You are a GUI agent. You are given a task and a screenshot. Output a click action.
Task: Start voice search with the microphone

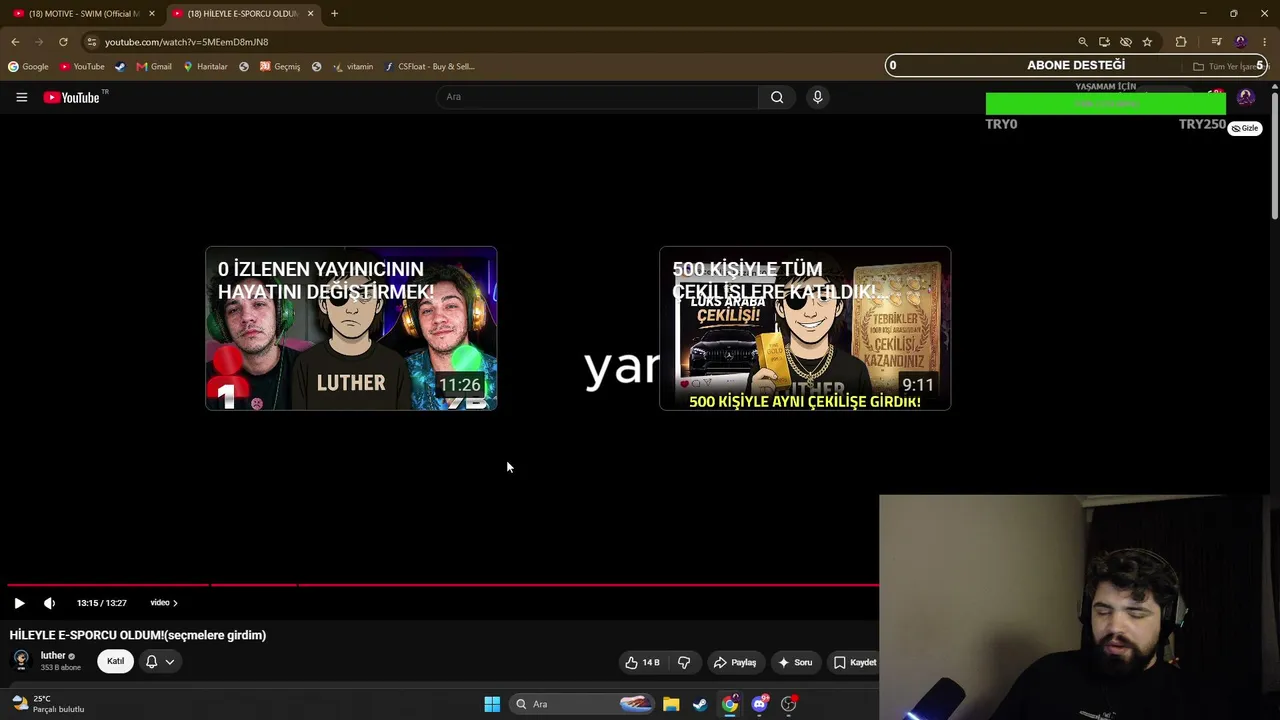817,97
